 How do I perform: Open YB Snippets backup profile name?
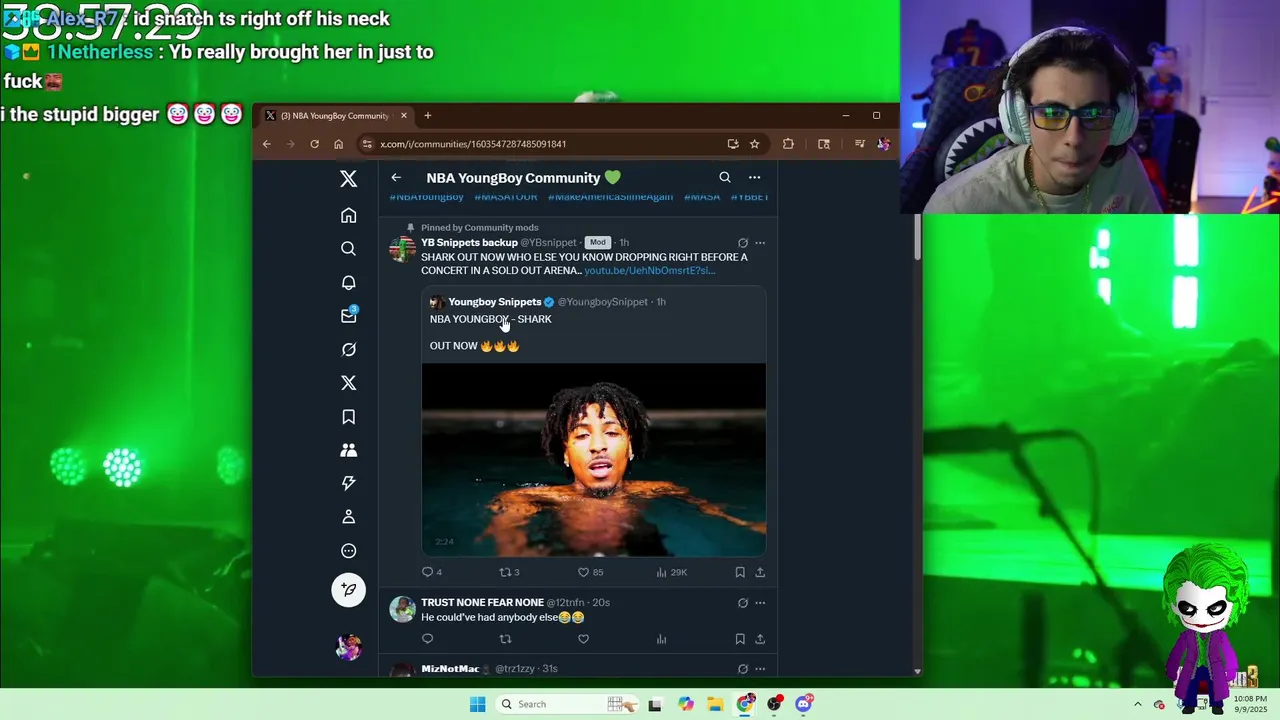coord(469,243)
